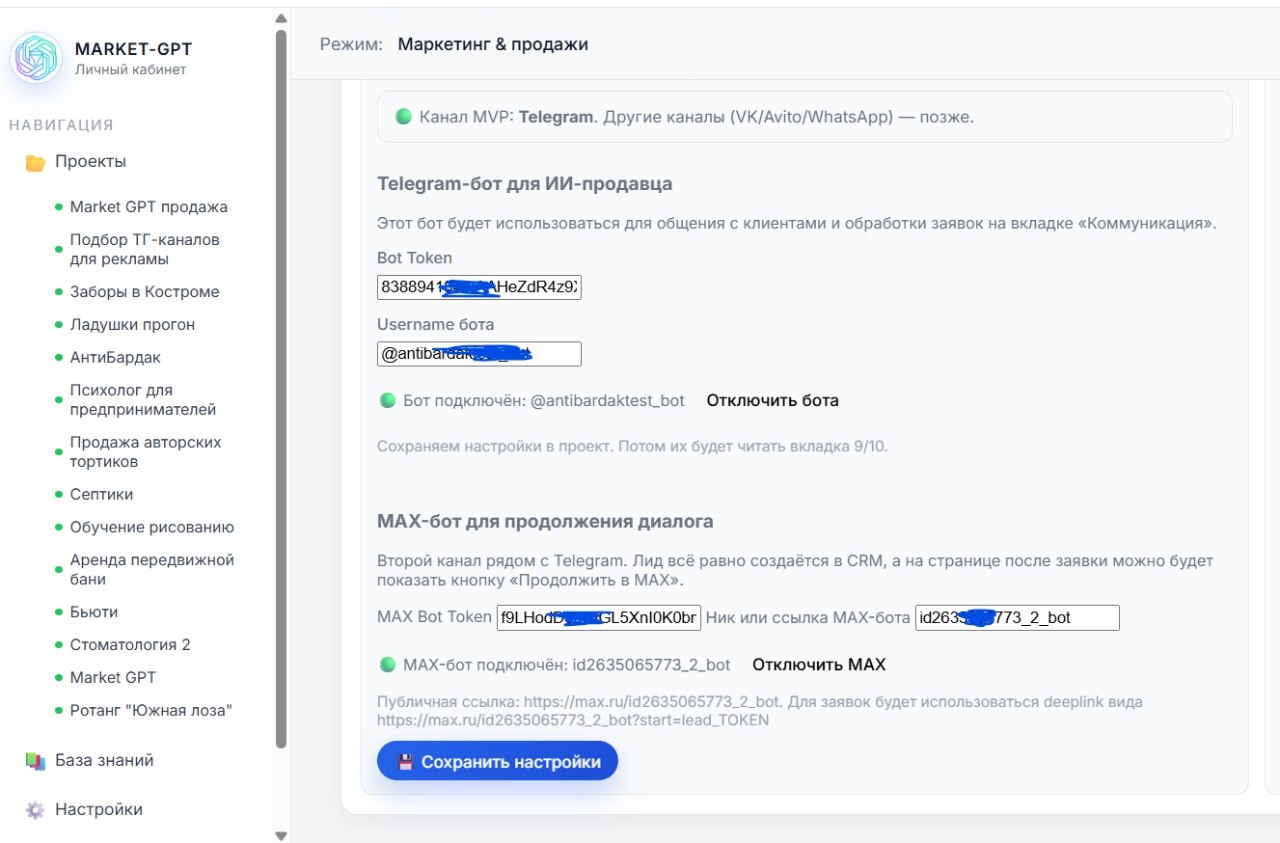Select the Септики project
The image size is (1280, 843).
point(101,495)
